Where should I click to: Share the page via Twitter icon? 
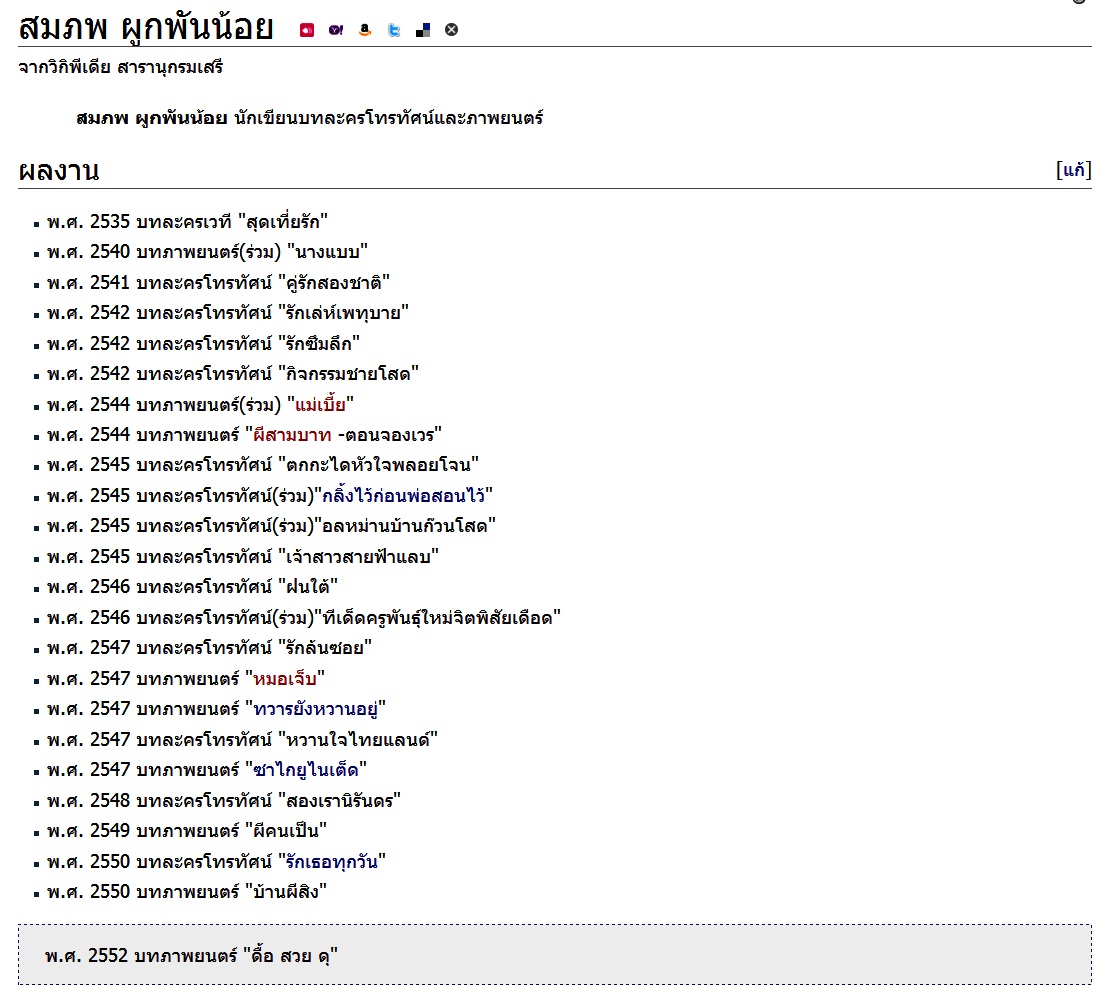tap(394, 29)
